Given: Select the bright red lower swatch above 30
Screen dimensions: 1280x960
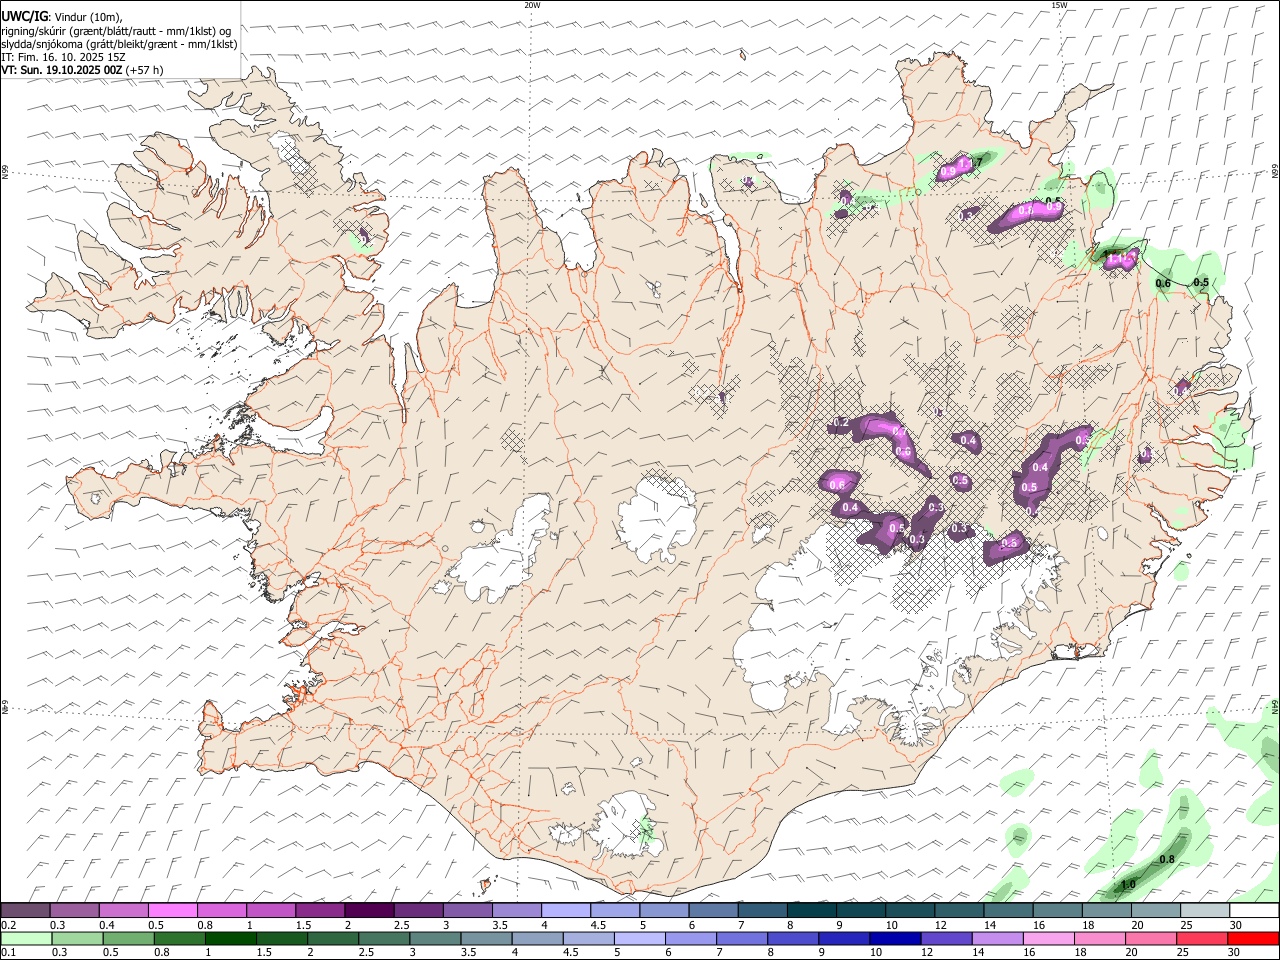Looking at the screenshot, I should point(1253,938).
